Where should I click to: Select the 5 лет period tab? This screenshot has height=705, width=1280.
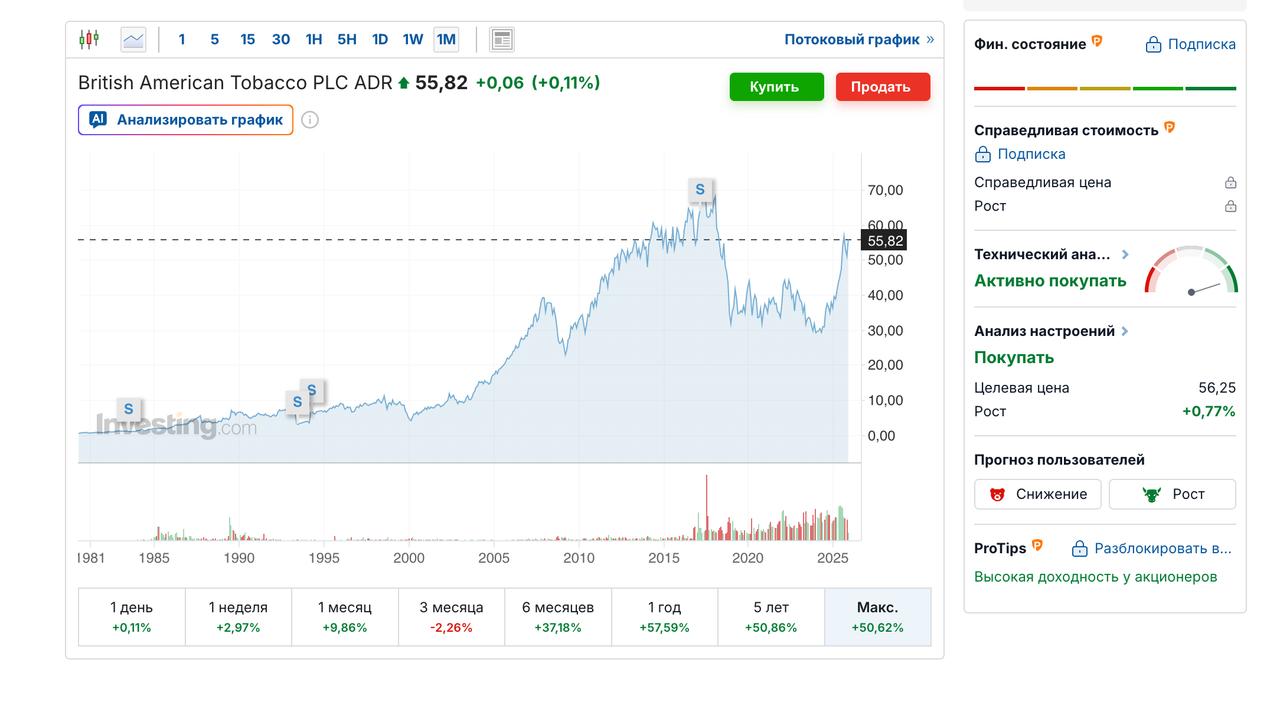pyautogui.click(x=771, y=617)
